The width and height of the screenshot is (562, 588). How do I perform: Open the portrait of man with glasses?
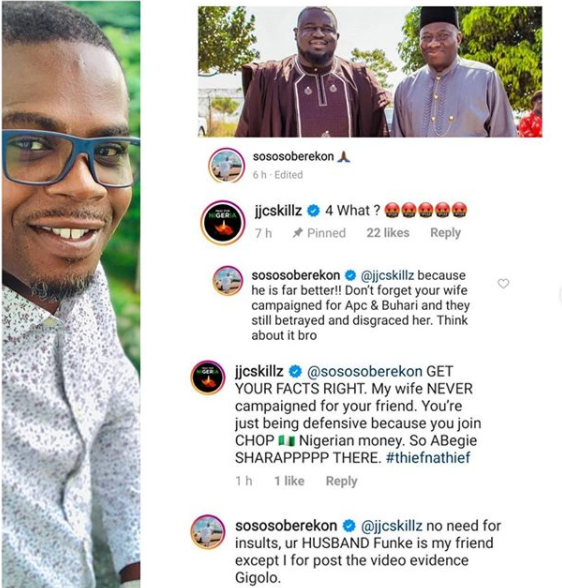71,294
